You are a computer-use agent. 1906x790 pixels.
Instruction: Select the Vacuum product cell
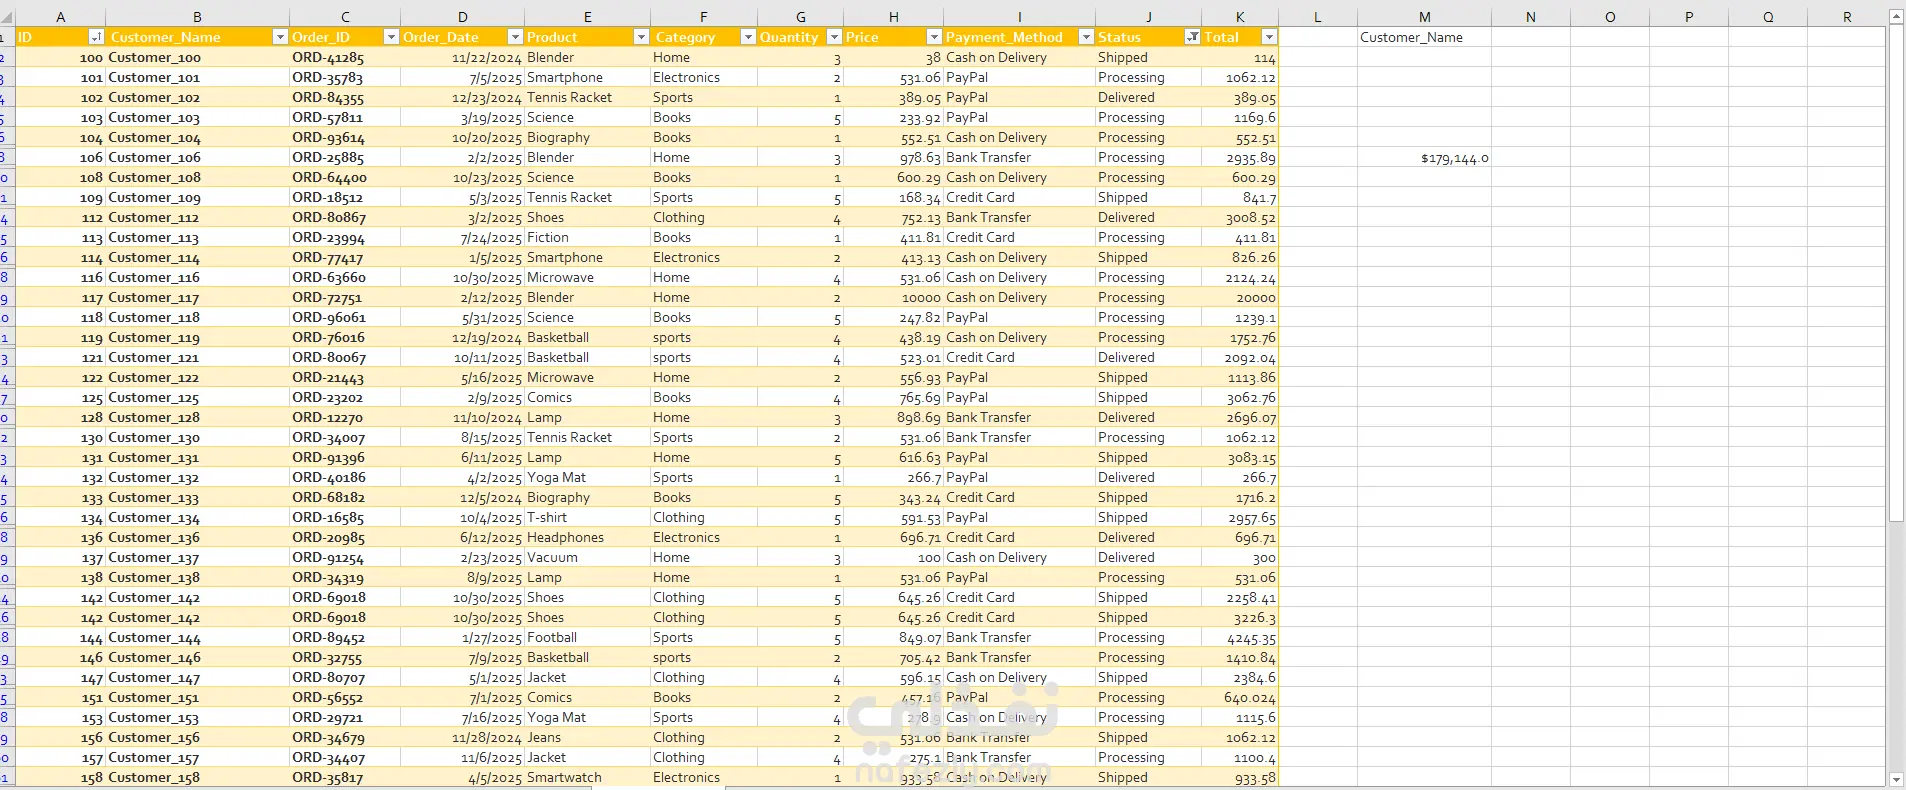[587, 557]
